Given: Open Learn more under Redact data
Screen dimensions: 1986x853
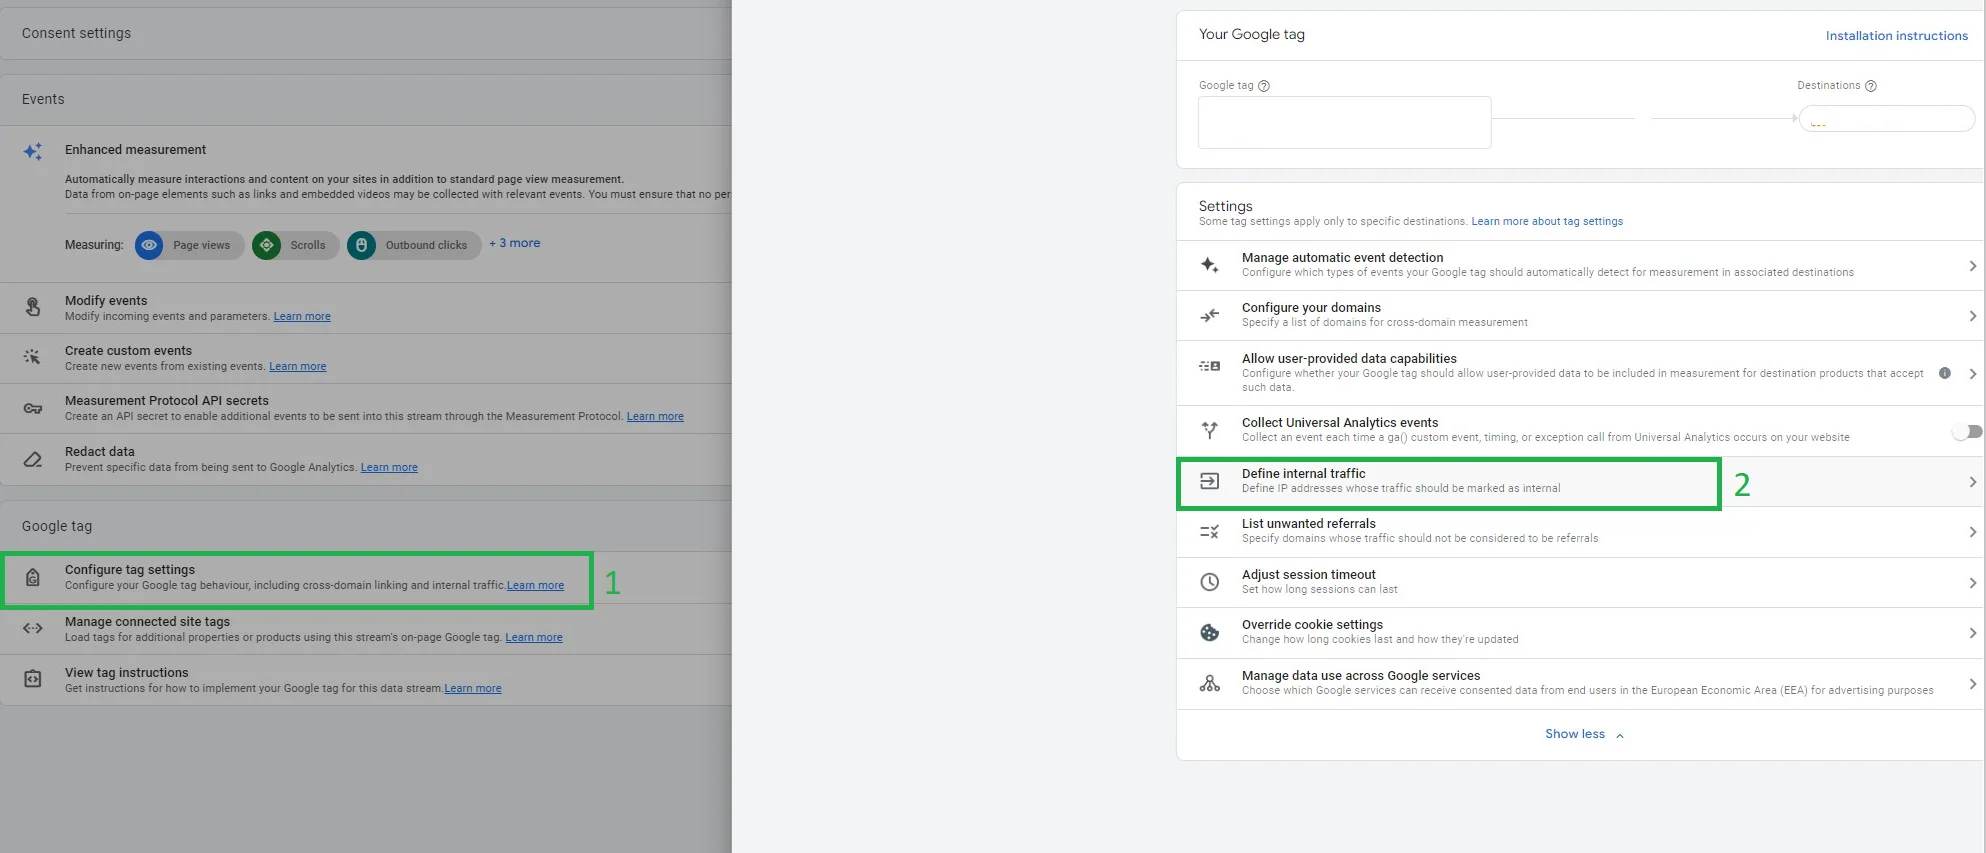Looking at the screenshot, I should click(389, 468).
